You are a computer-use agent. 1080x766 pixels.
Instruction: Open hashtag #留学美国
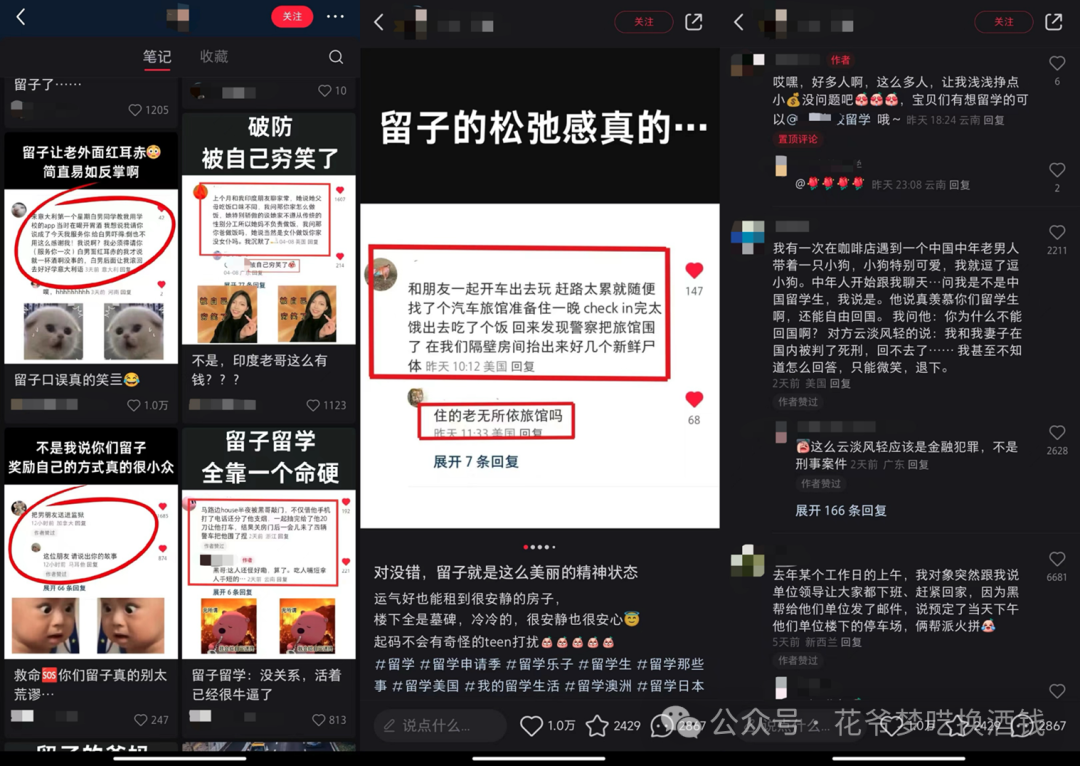pos(426,686)
